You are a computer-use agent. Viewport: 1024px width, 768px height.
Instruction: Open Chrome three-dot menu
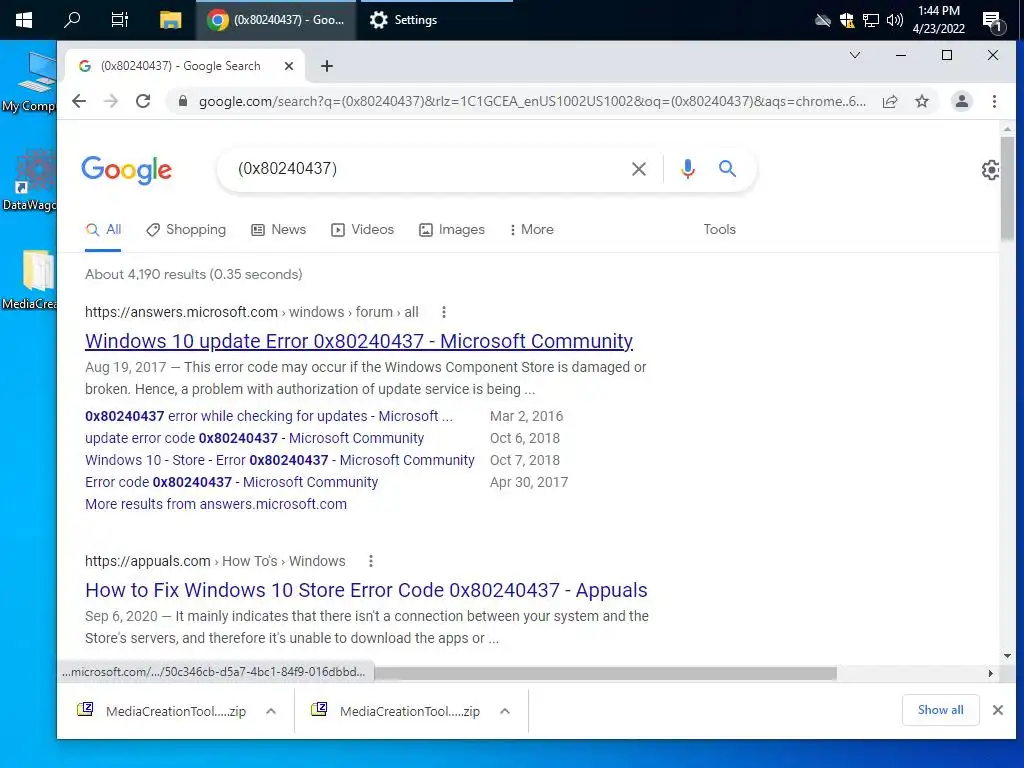click(x=994, y=101)
